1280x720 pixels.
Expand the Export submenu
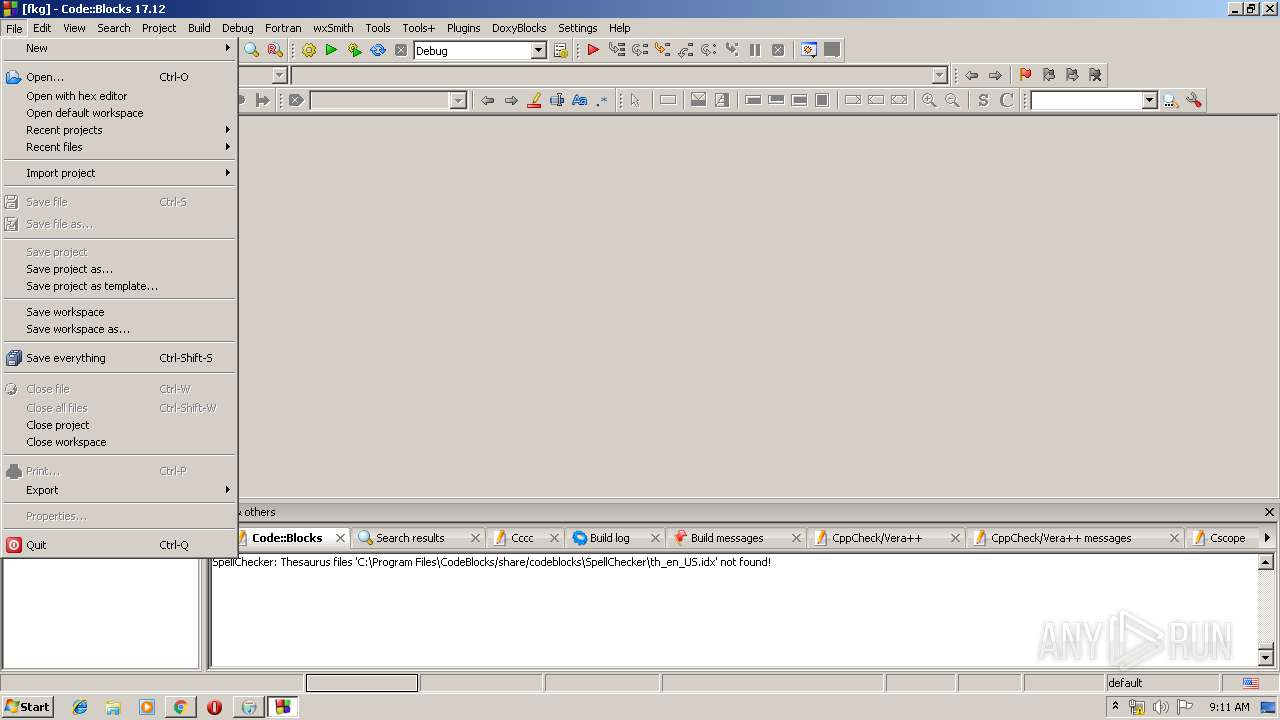(119, 490)
